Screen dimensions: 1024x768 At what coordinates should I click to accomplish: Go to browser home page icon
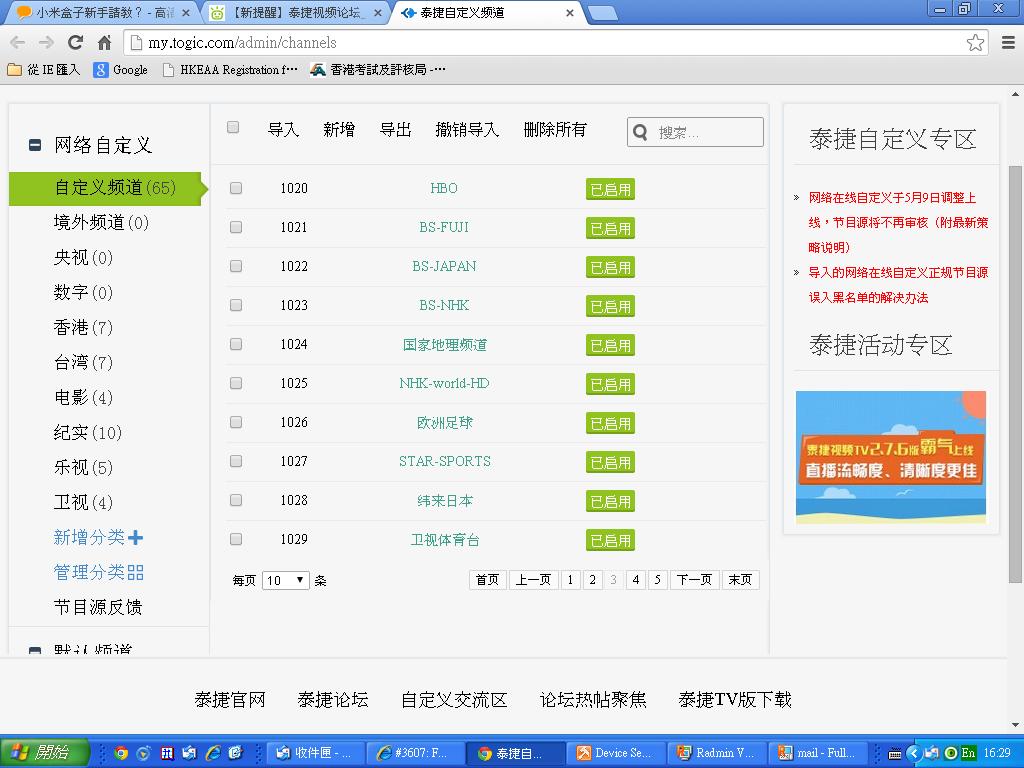104,42
